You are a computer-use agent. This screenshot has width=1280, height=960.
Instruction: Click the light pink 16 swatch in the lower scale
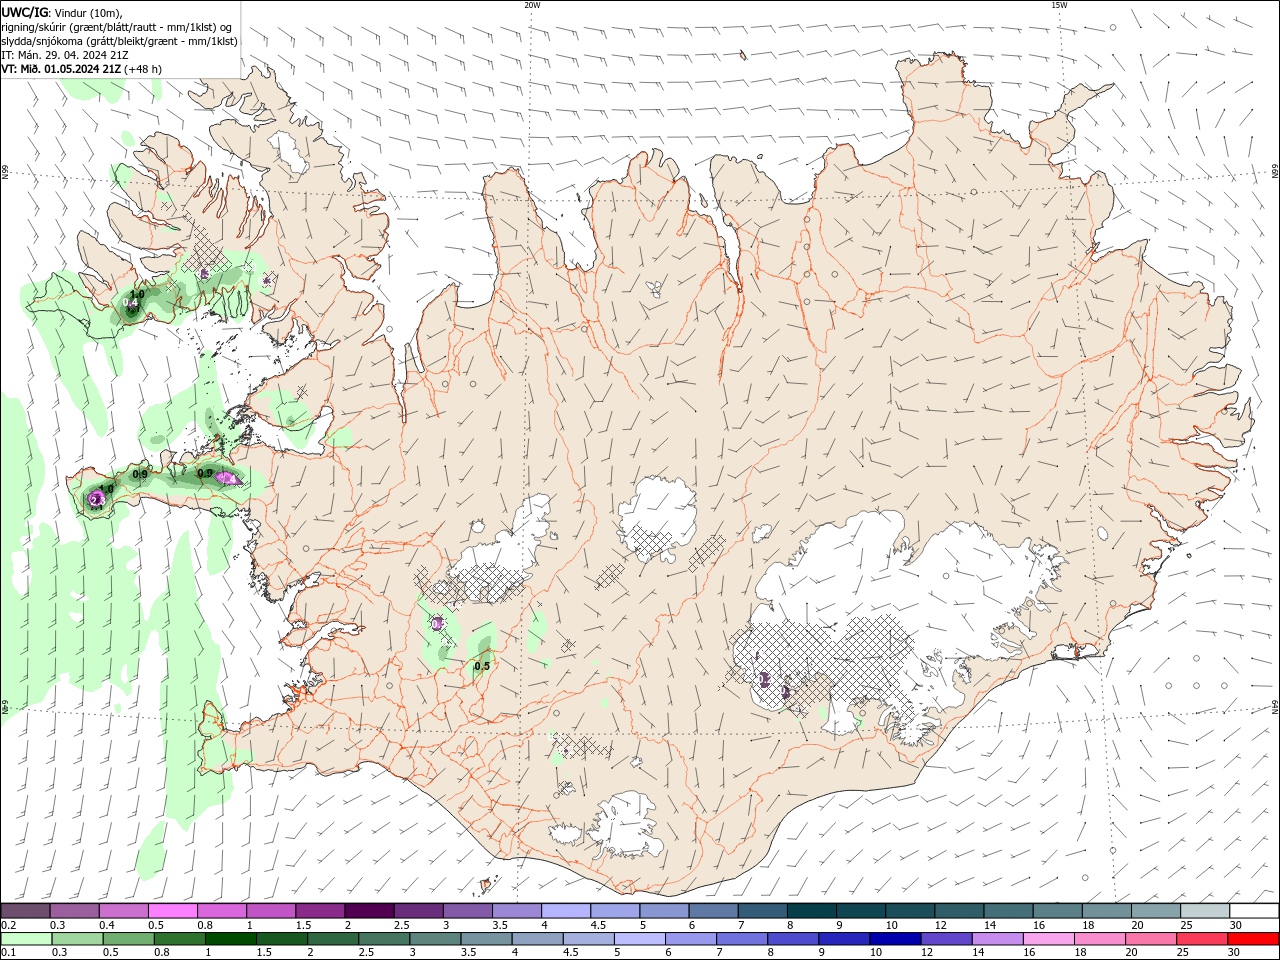[x=1049, y=939]
